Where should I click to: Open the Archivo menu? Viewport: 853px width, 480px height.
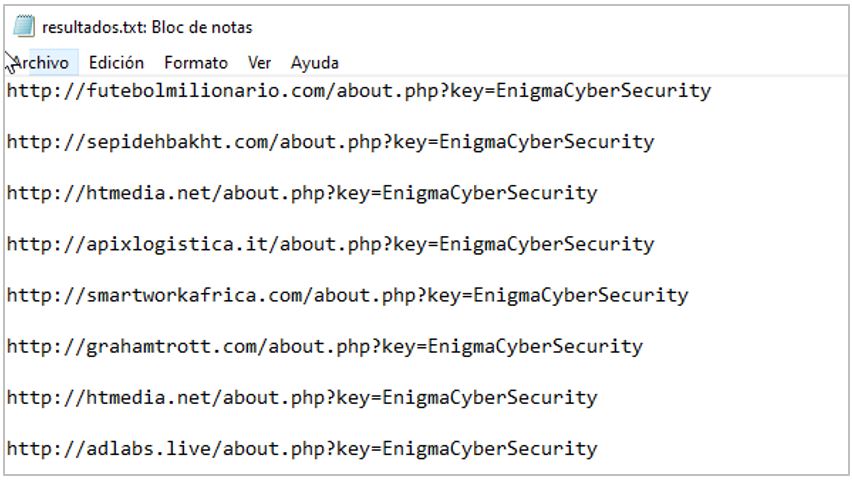pos(41,63)
